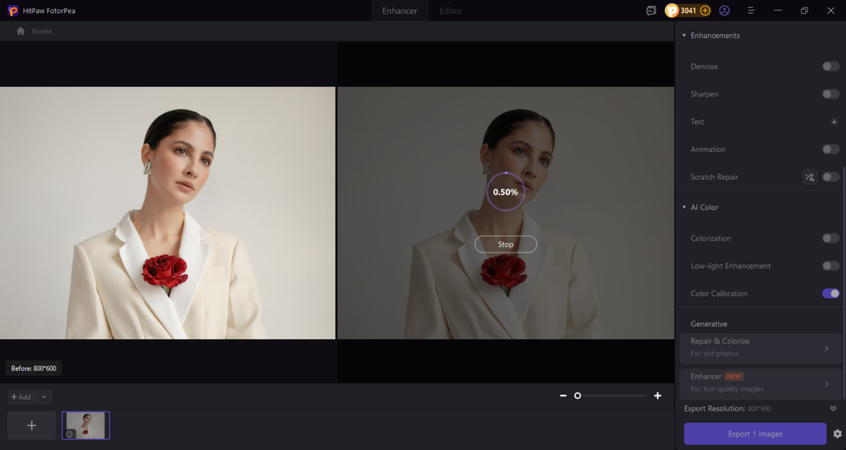
Task: Go to Home via house icon
Action: coord(21,31)
